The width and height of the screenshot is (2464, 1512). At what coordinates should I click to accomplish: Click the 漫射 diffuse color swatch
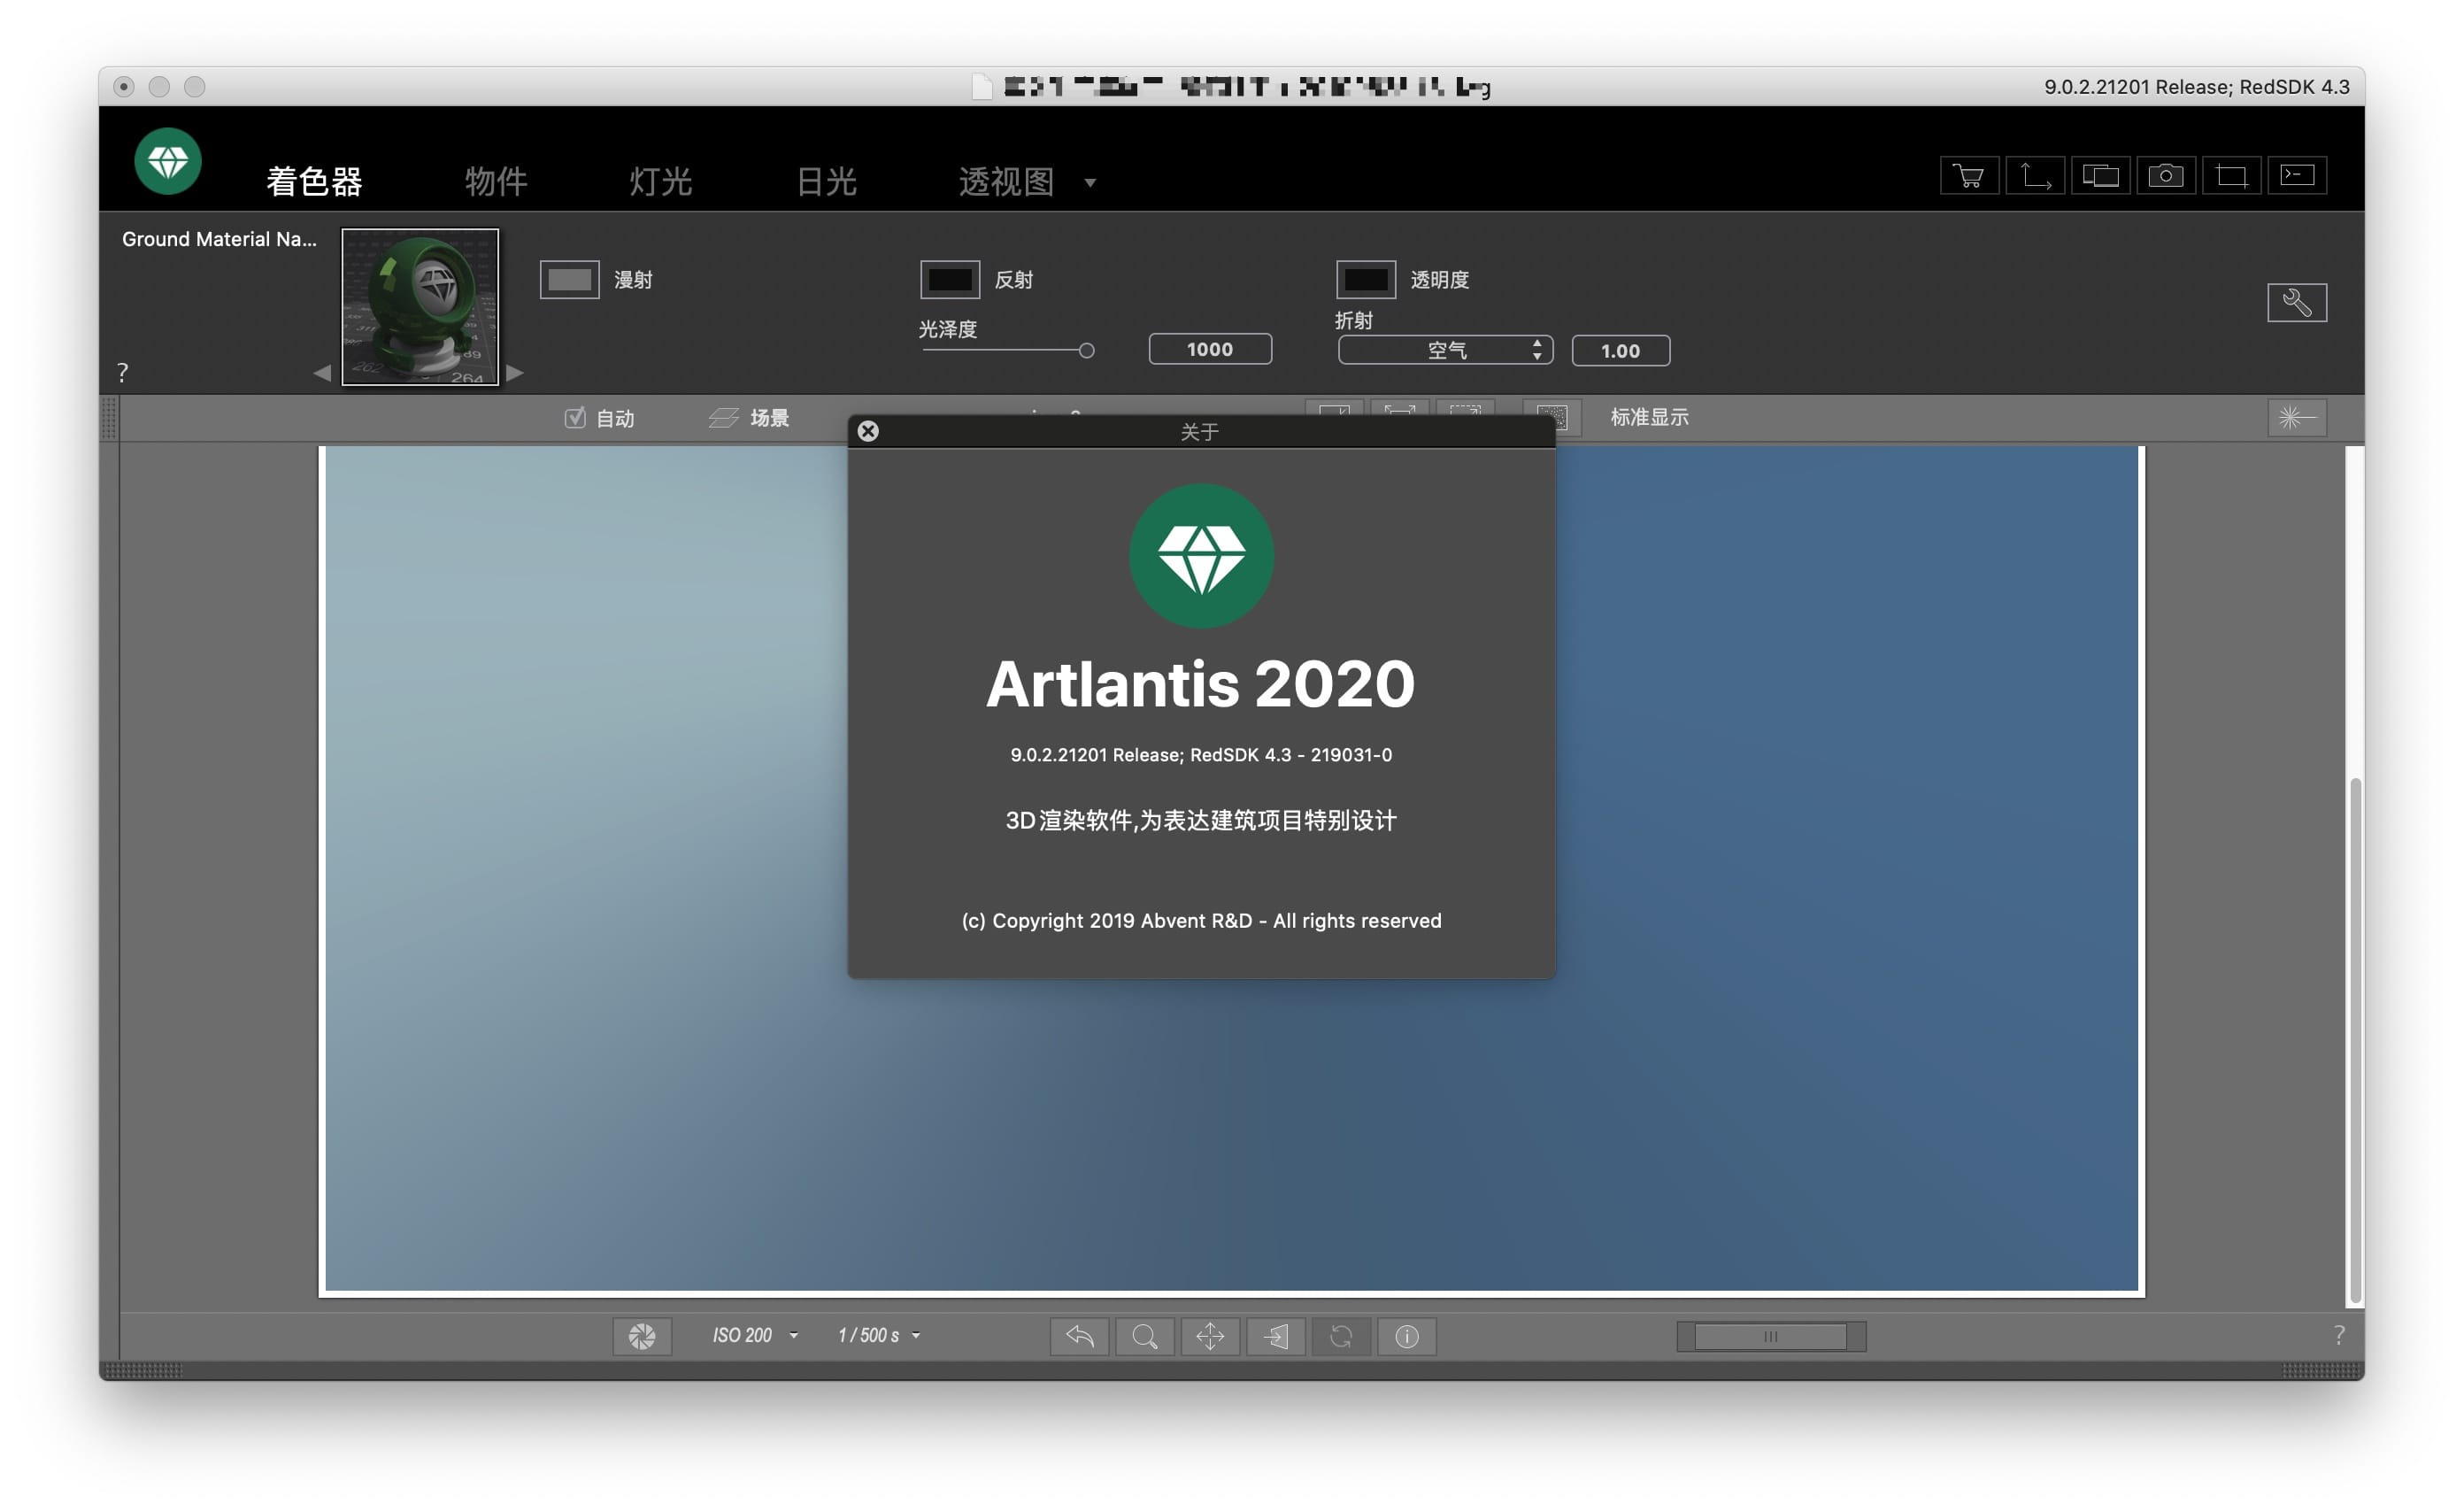(x=569, y=279)
